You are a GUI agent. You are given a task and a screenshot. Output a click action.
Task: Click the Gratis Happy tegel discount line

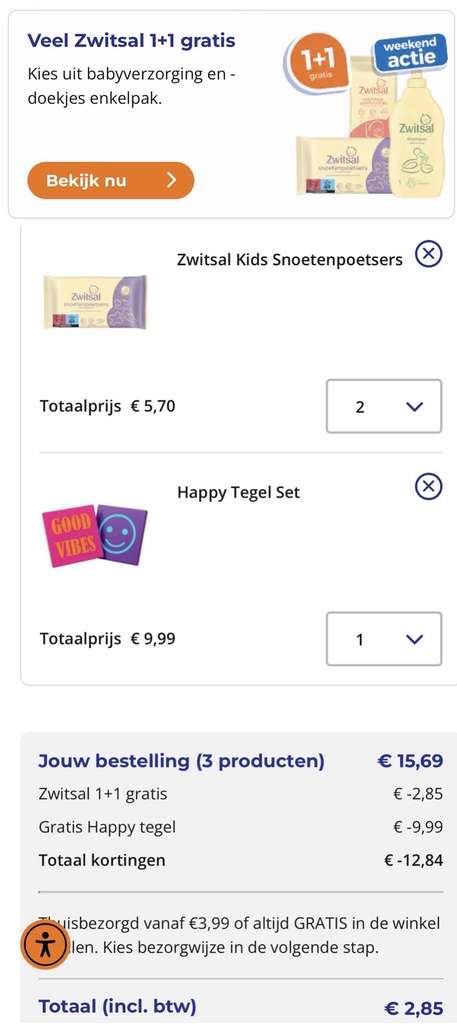click(240, 827)
